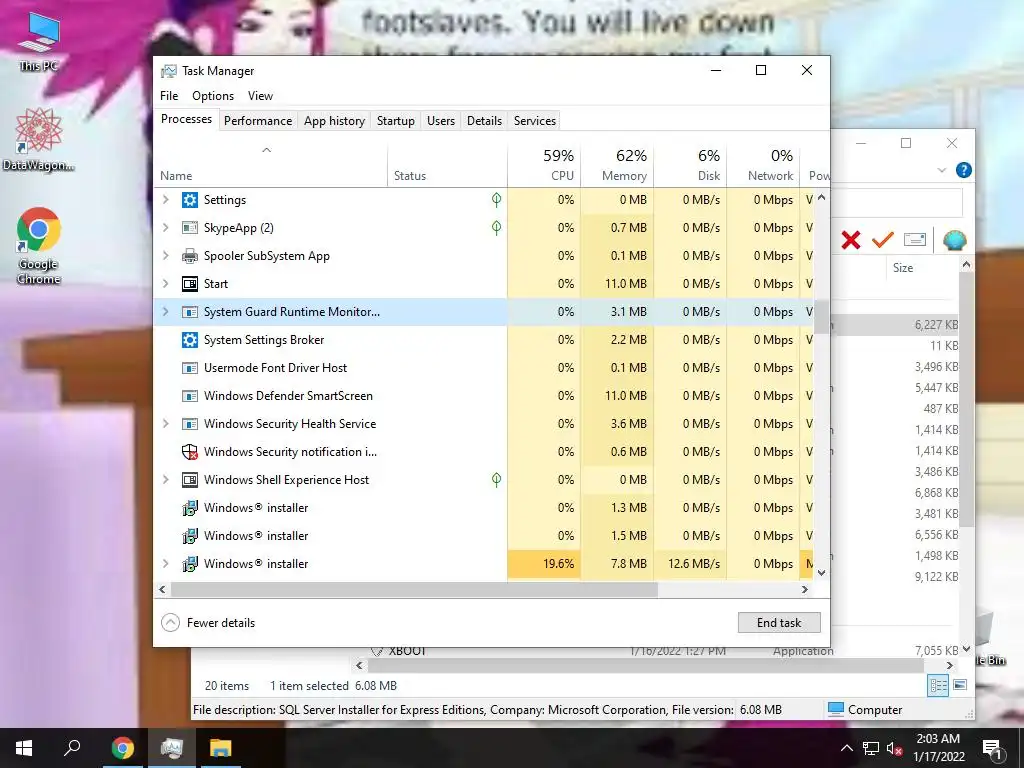Click the blue help question mark icon
This screenshot has height=768, width=1024.
[x=963, y=170]
